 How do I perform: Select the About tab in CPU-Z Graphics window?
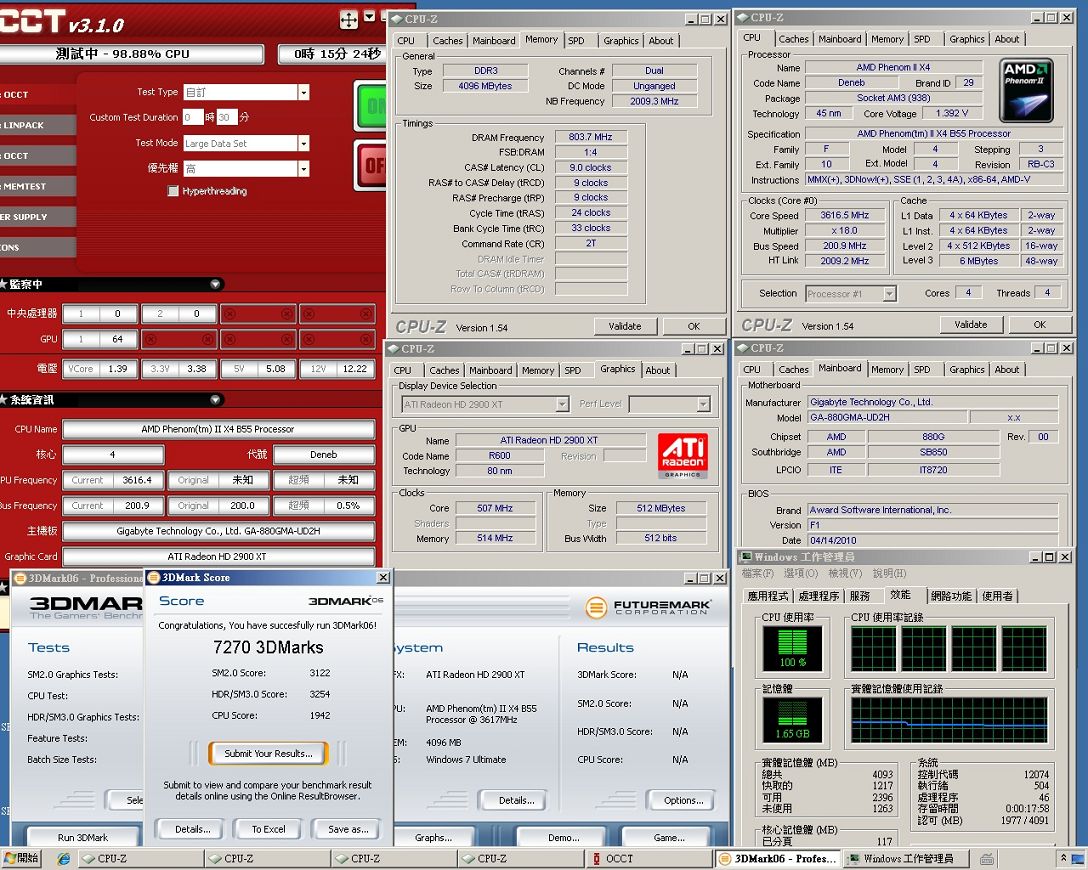coord(658,370)
